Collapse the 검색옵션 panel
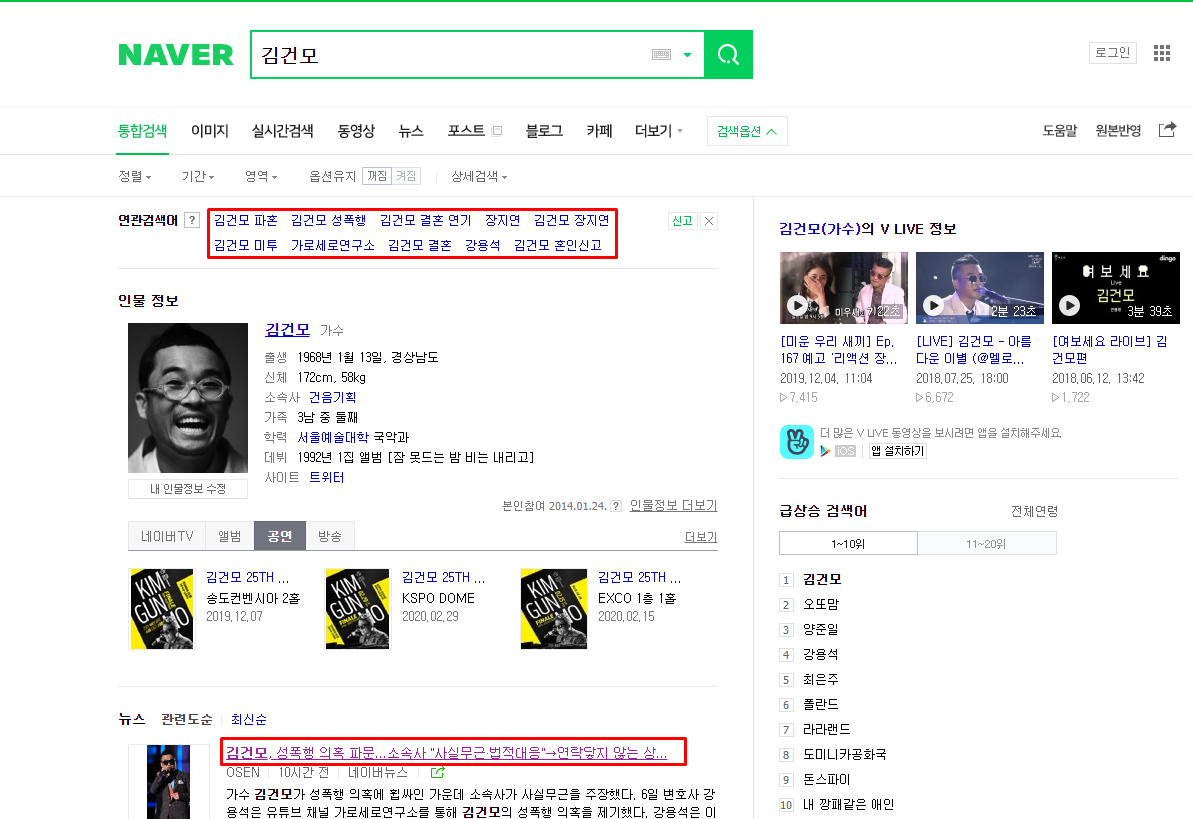This screenshot has width=1193, height=819. click(x=747, y=131)
